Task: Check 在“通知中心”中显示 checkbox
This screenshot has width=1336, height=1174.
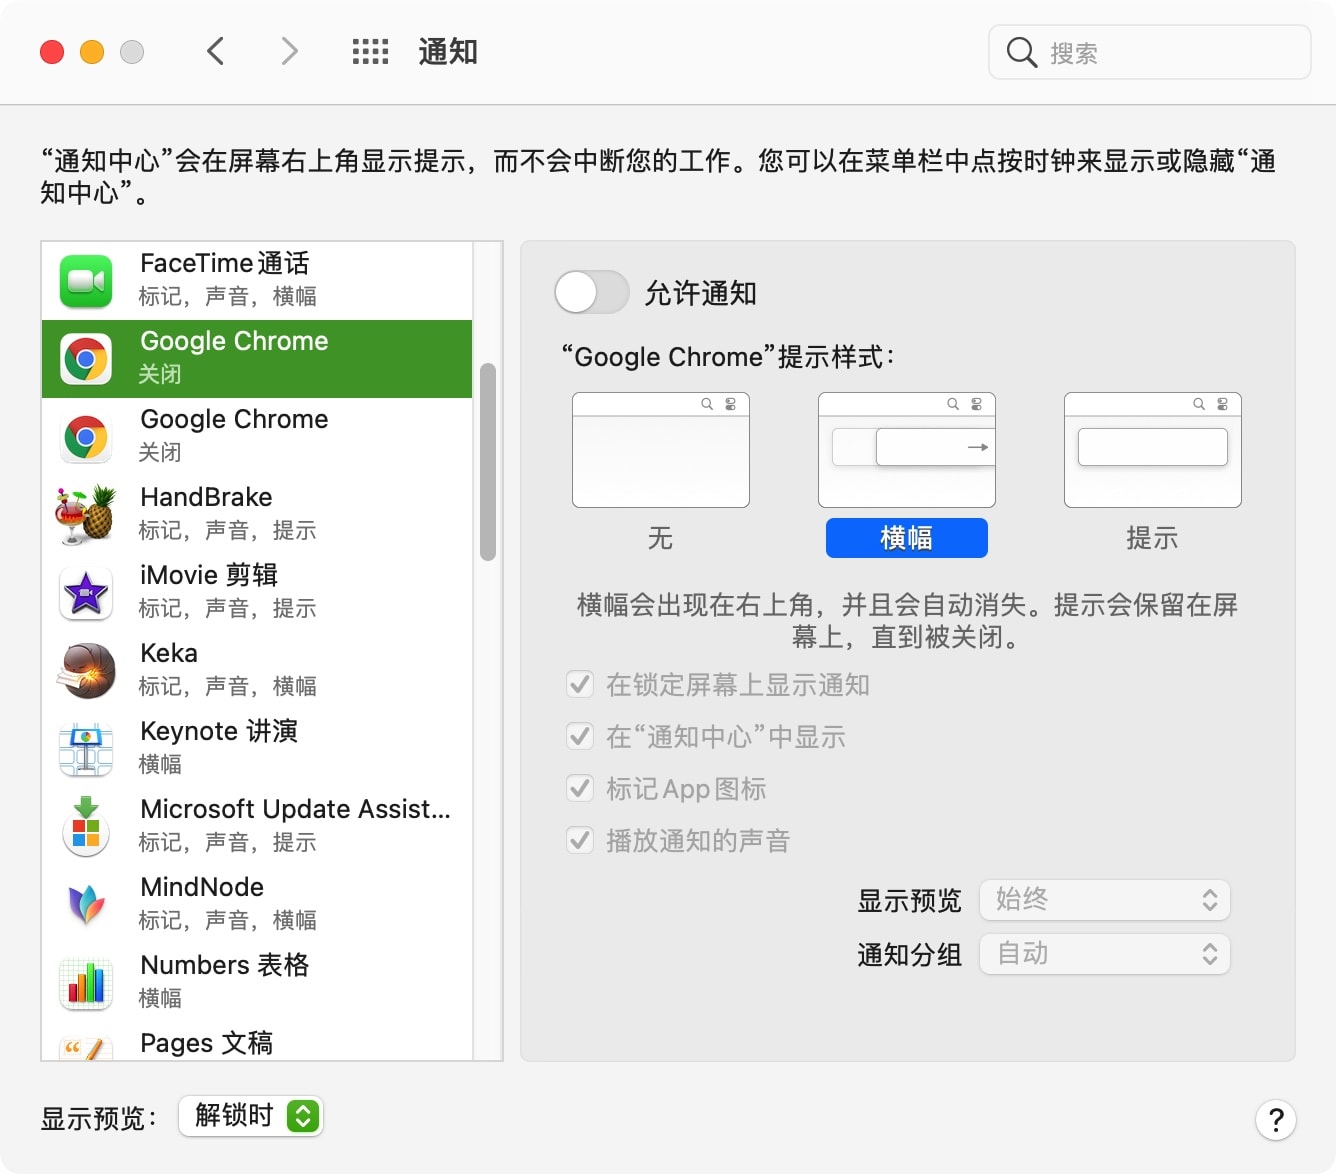Action: click(580, 737)
